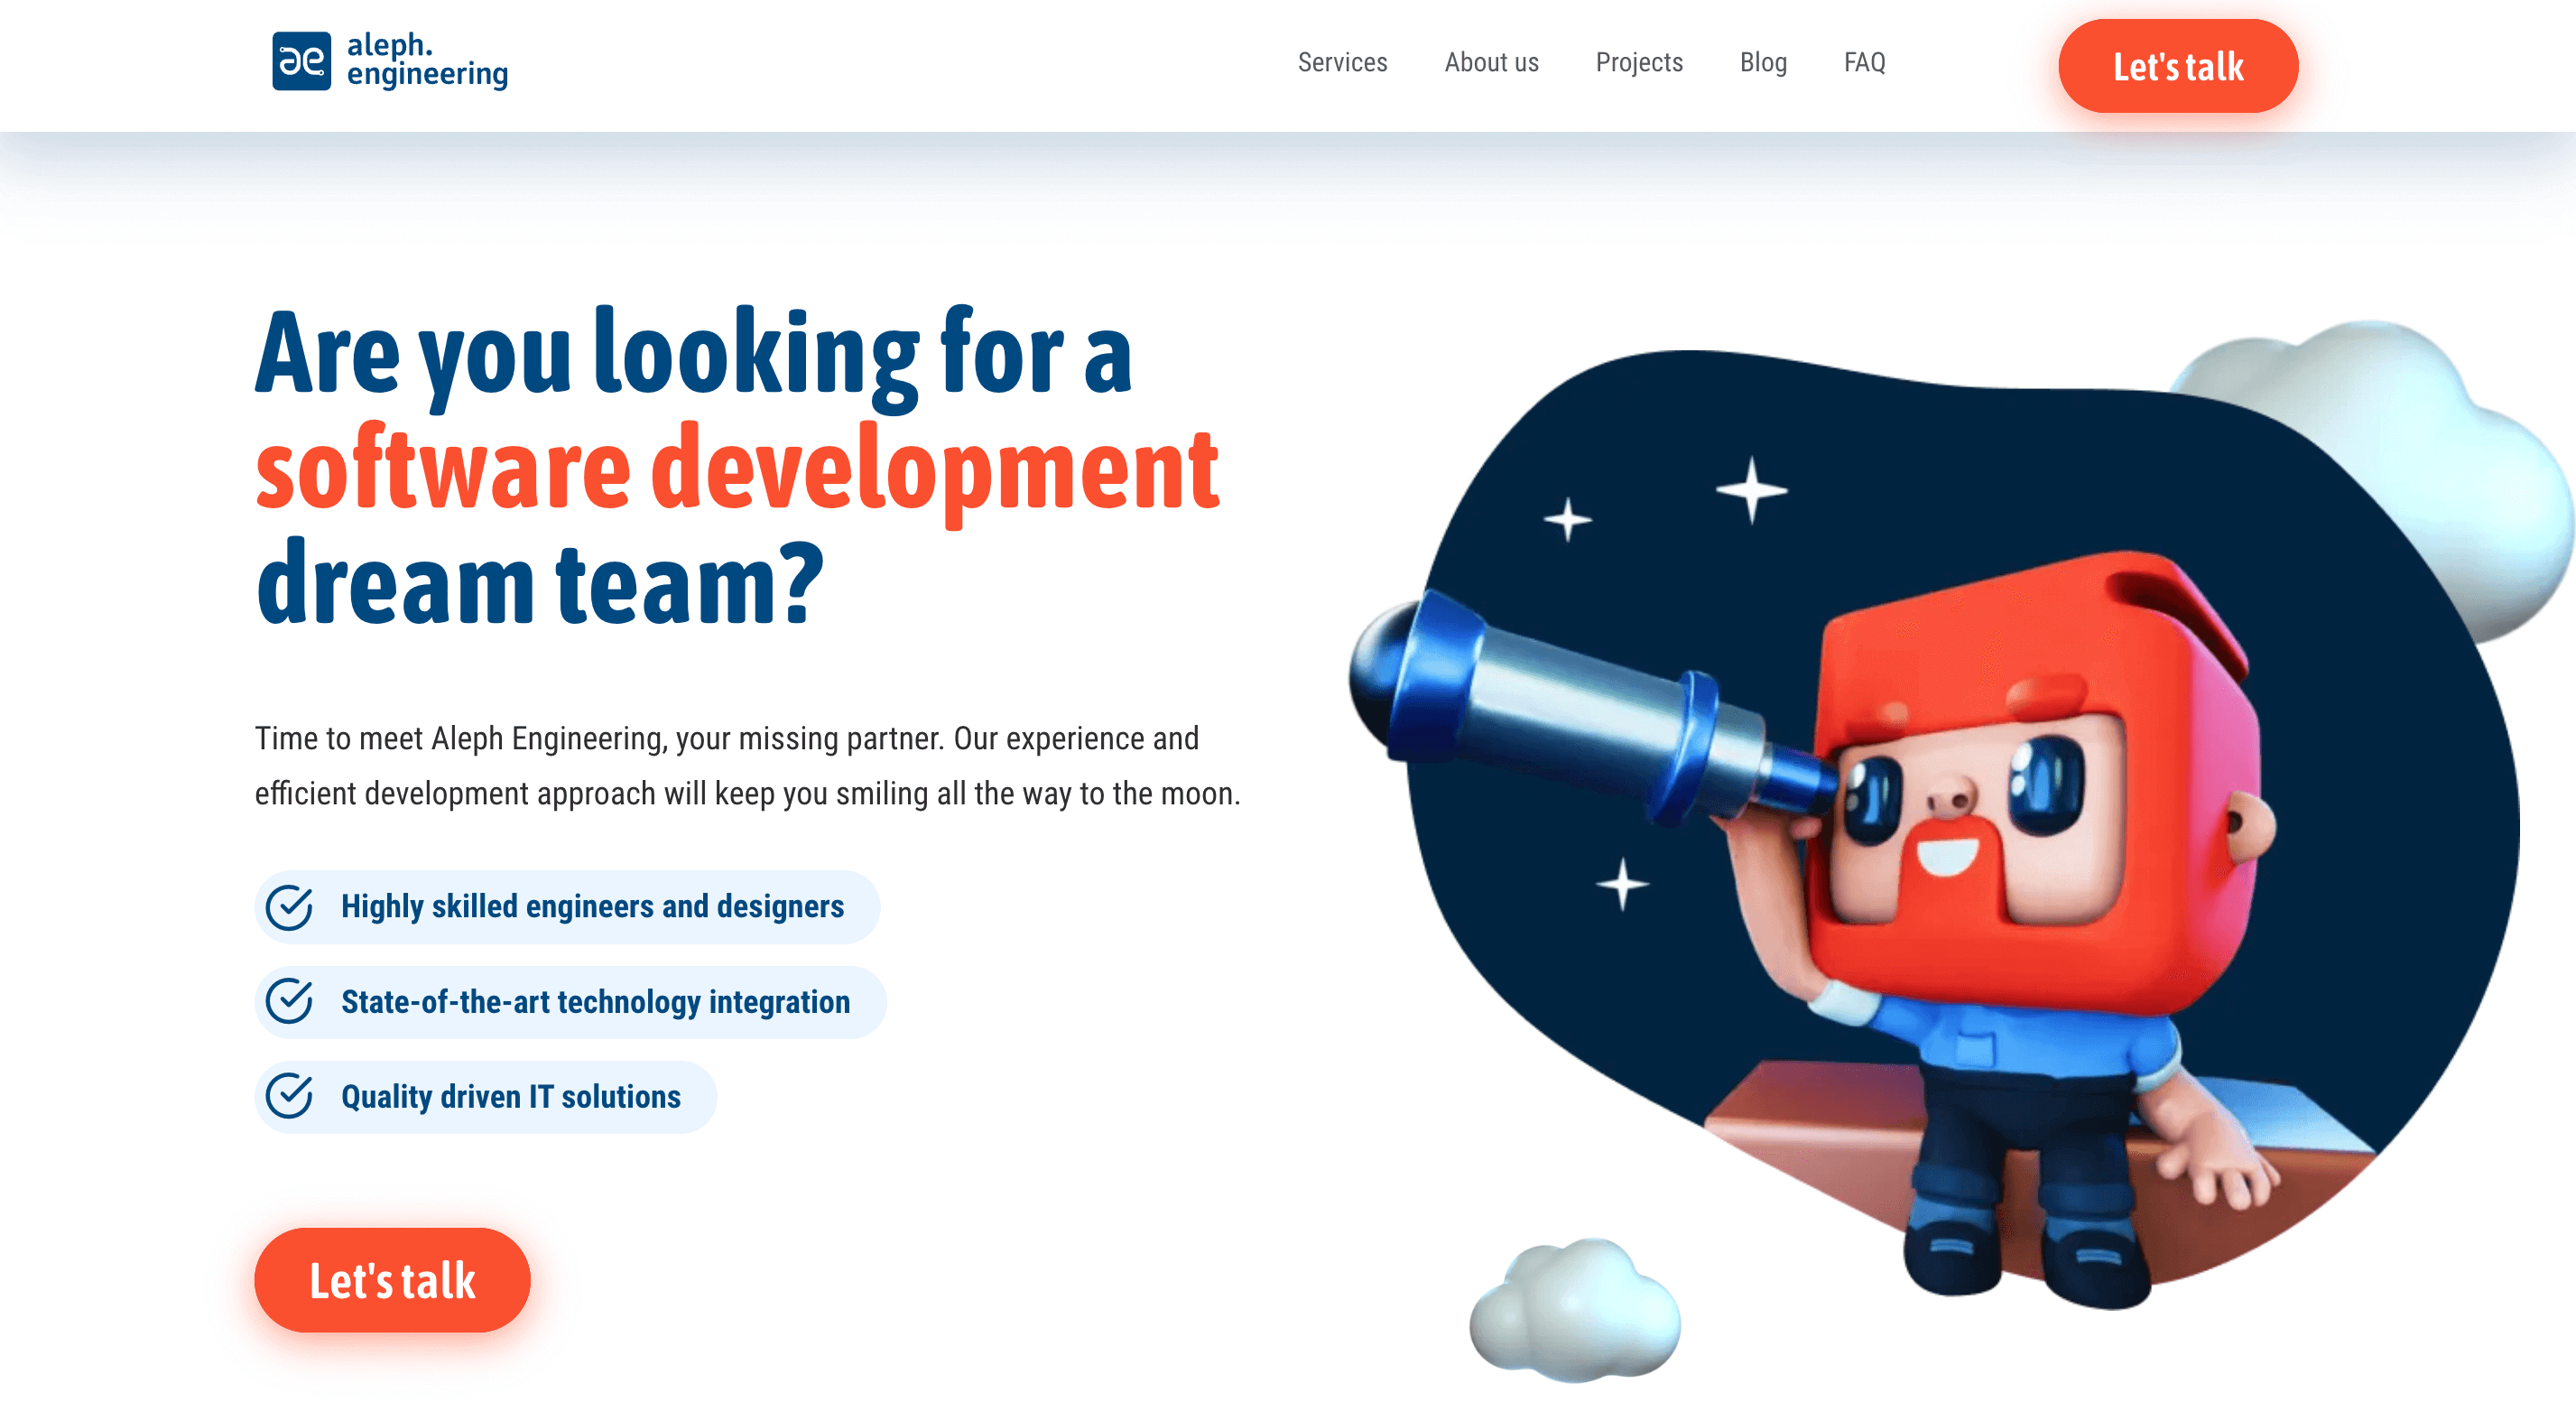Viewport: 2576px width, 1421px height.
Task: Open the FAQ page
Action: (x=1864, y=62)
